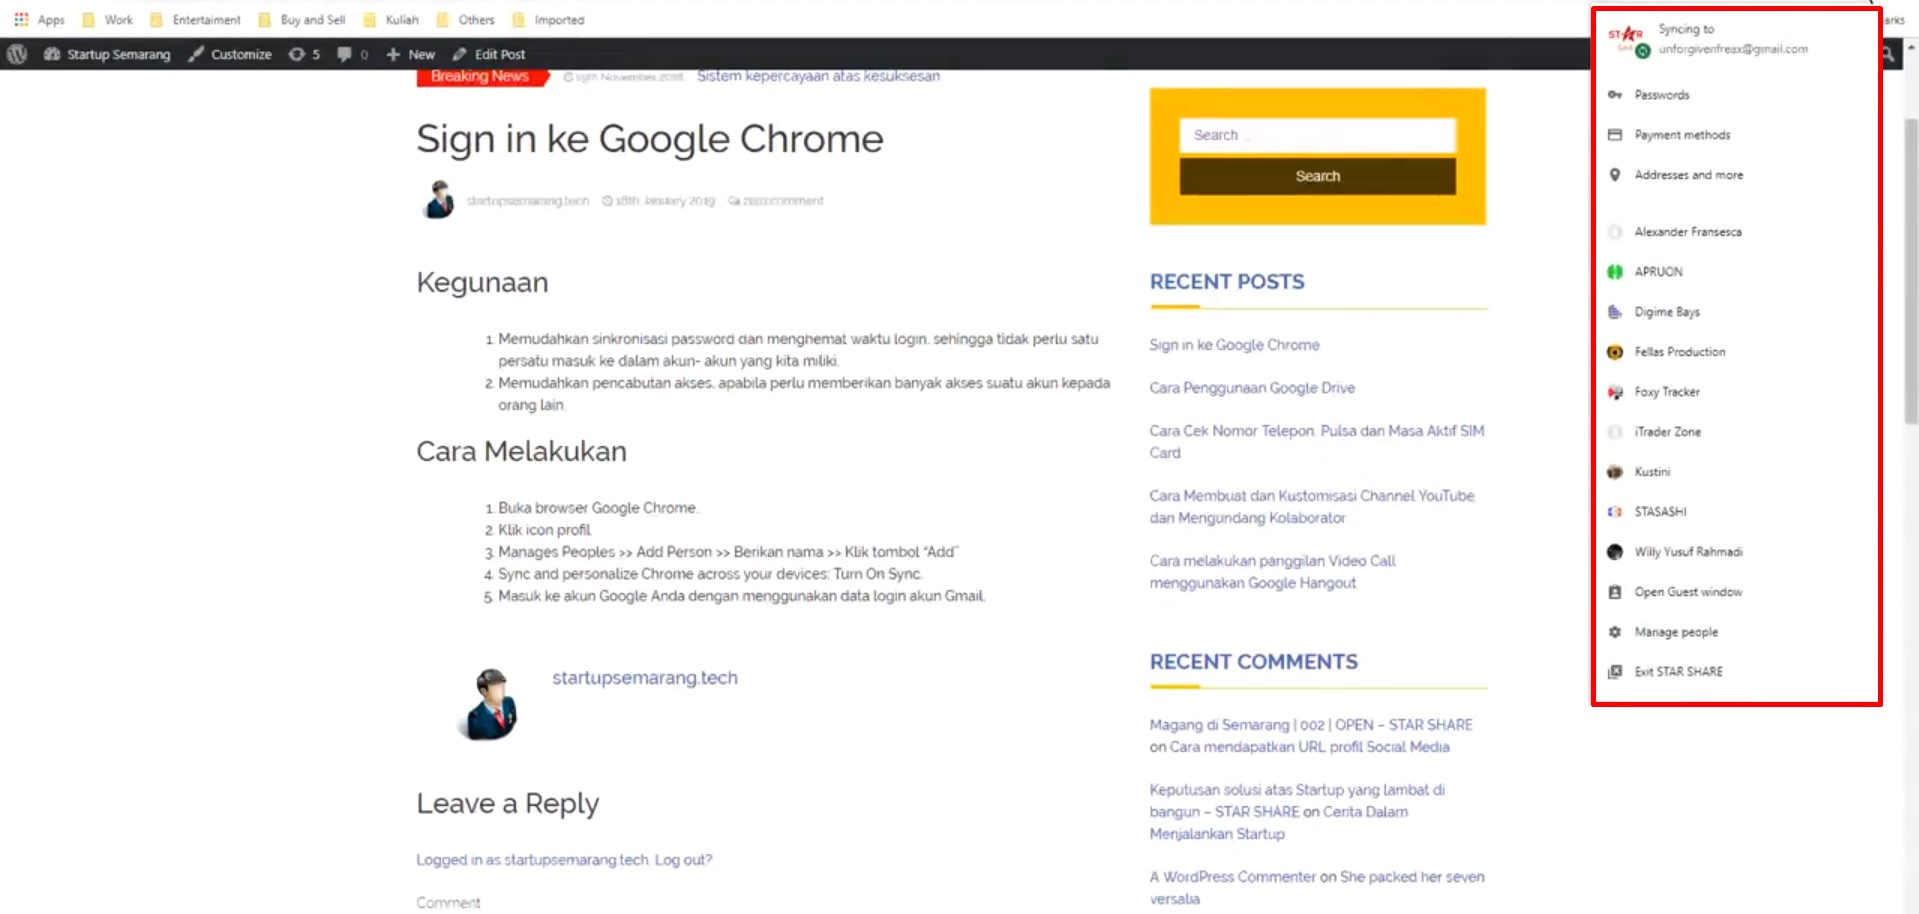Click the scrollbar up arrow
The height and width of the screenshot is (914, 1919).
pyautogui.click(x=1911, y=47)
